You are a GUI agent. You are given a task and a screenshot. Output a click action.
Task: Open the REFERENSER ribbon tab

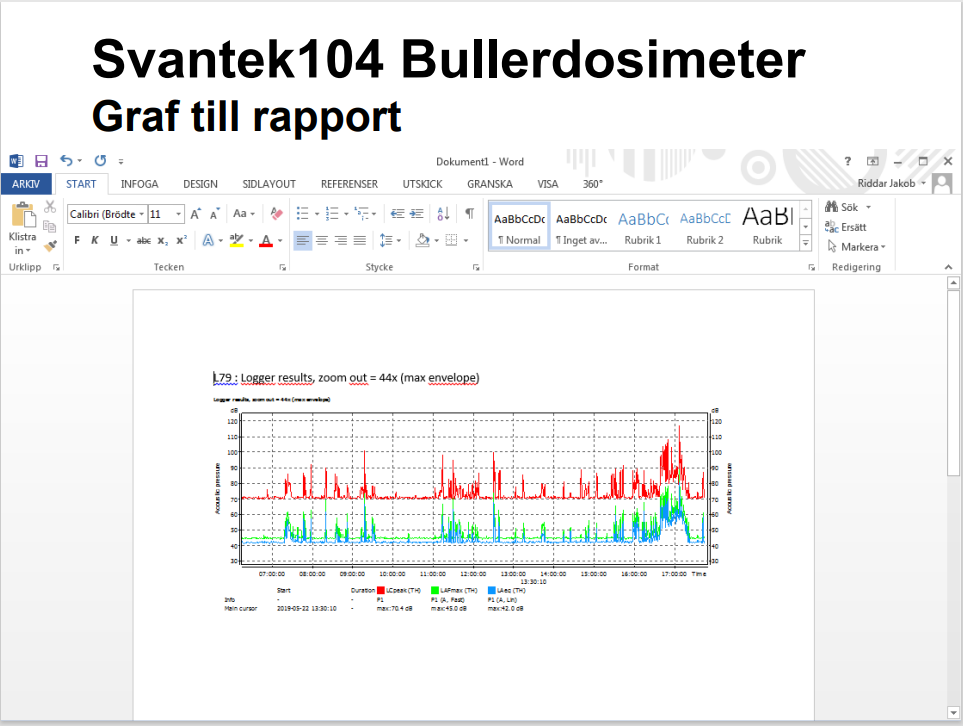pos(349,184)
